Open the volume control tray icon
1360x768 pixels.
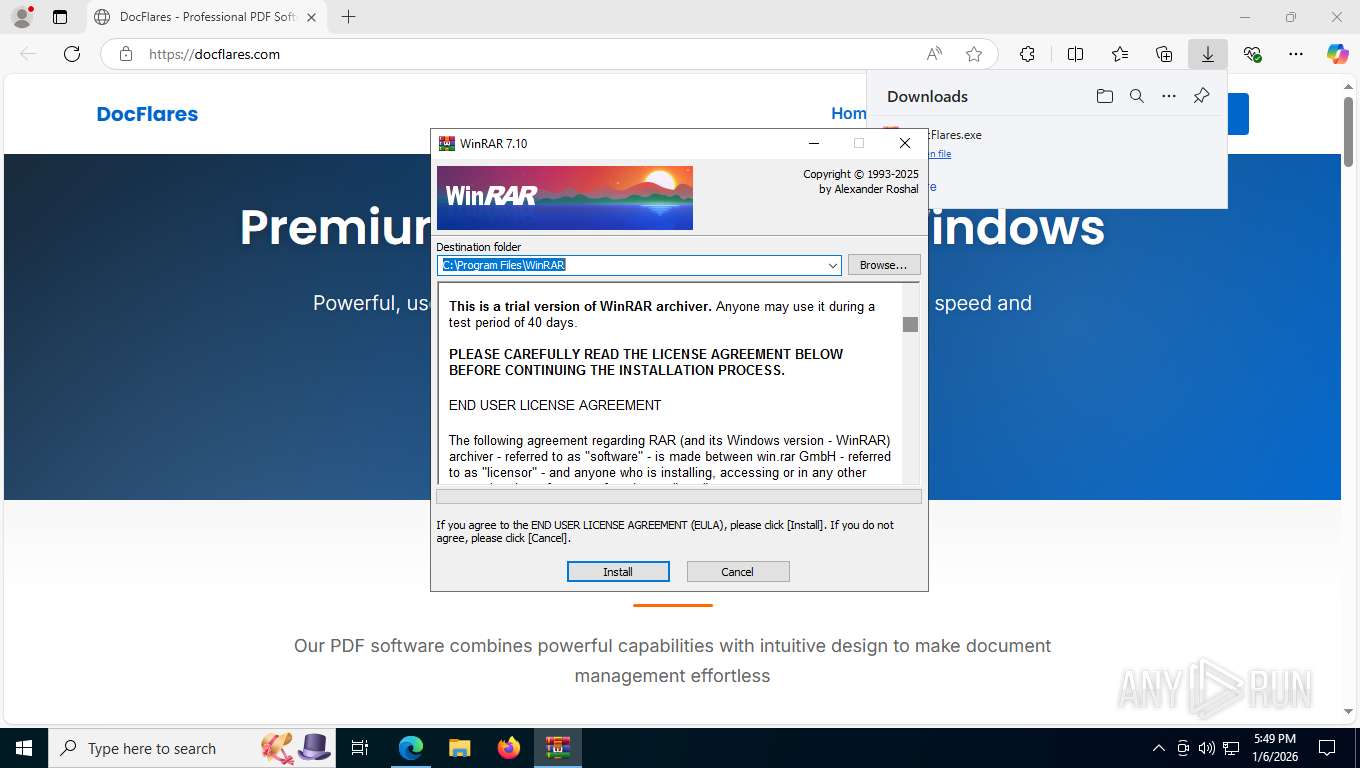pyautogui.click(x=1207, y=748)
